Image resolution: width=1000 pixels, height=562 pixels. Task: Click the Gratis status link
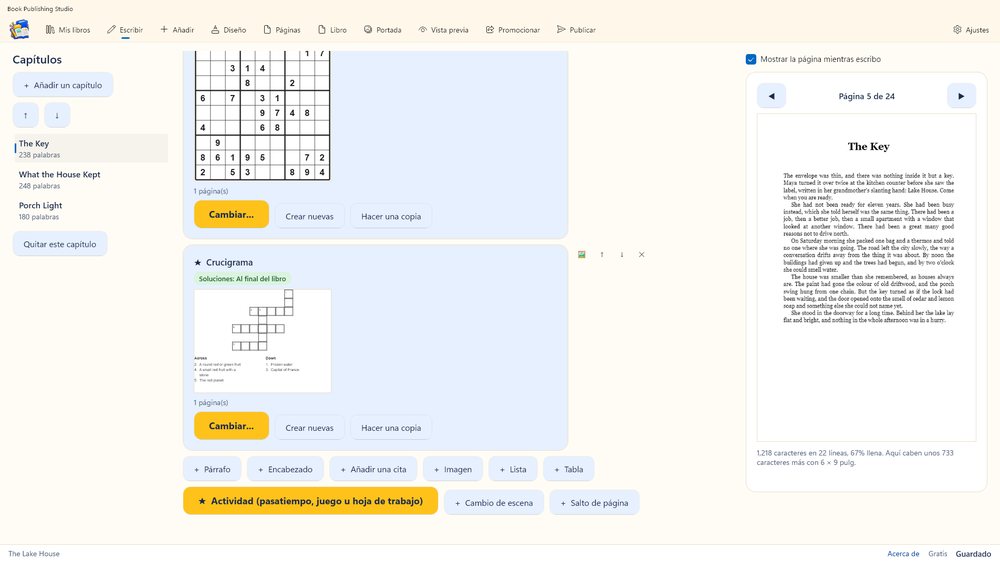point(938,554)
